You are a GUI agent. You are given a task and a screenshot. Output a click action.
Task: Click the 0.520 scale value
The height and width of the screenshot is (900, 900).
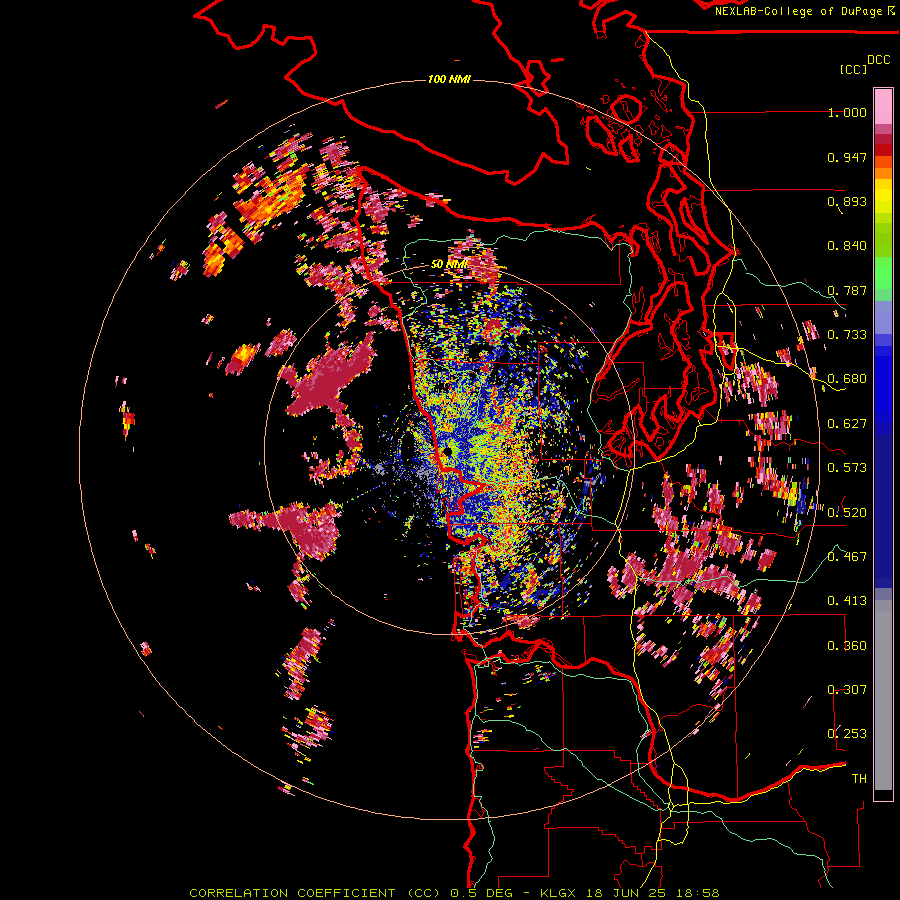pyautogui.click(x=847, y=512)
